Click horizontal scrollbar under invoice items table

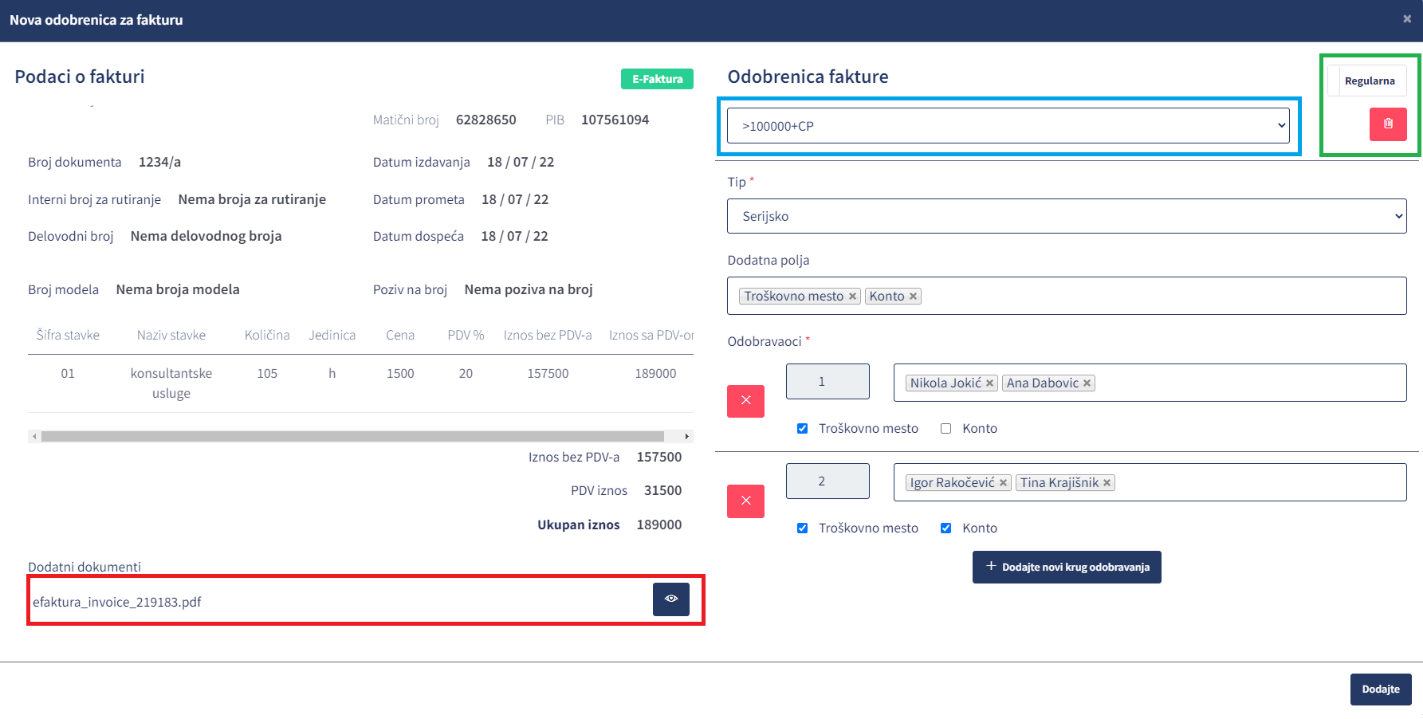click(352, 437)
